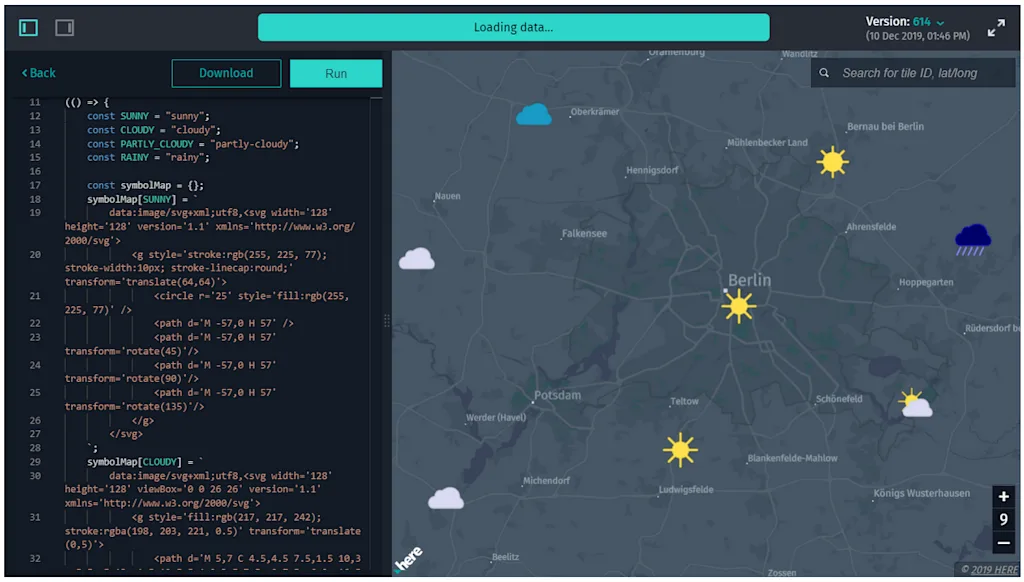Click the Run button
This screenshot has height=582, width=1024.
click(x=336, y=73)
